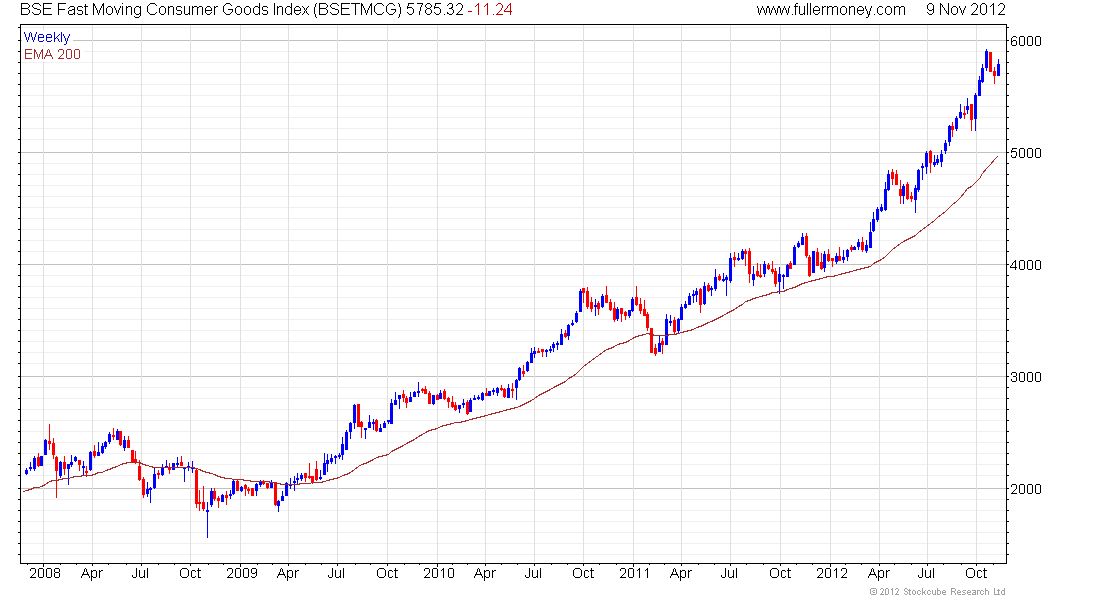Click the 2009 x-axis label
The image size is (1100, 600).
[x=242, y=573]
